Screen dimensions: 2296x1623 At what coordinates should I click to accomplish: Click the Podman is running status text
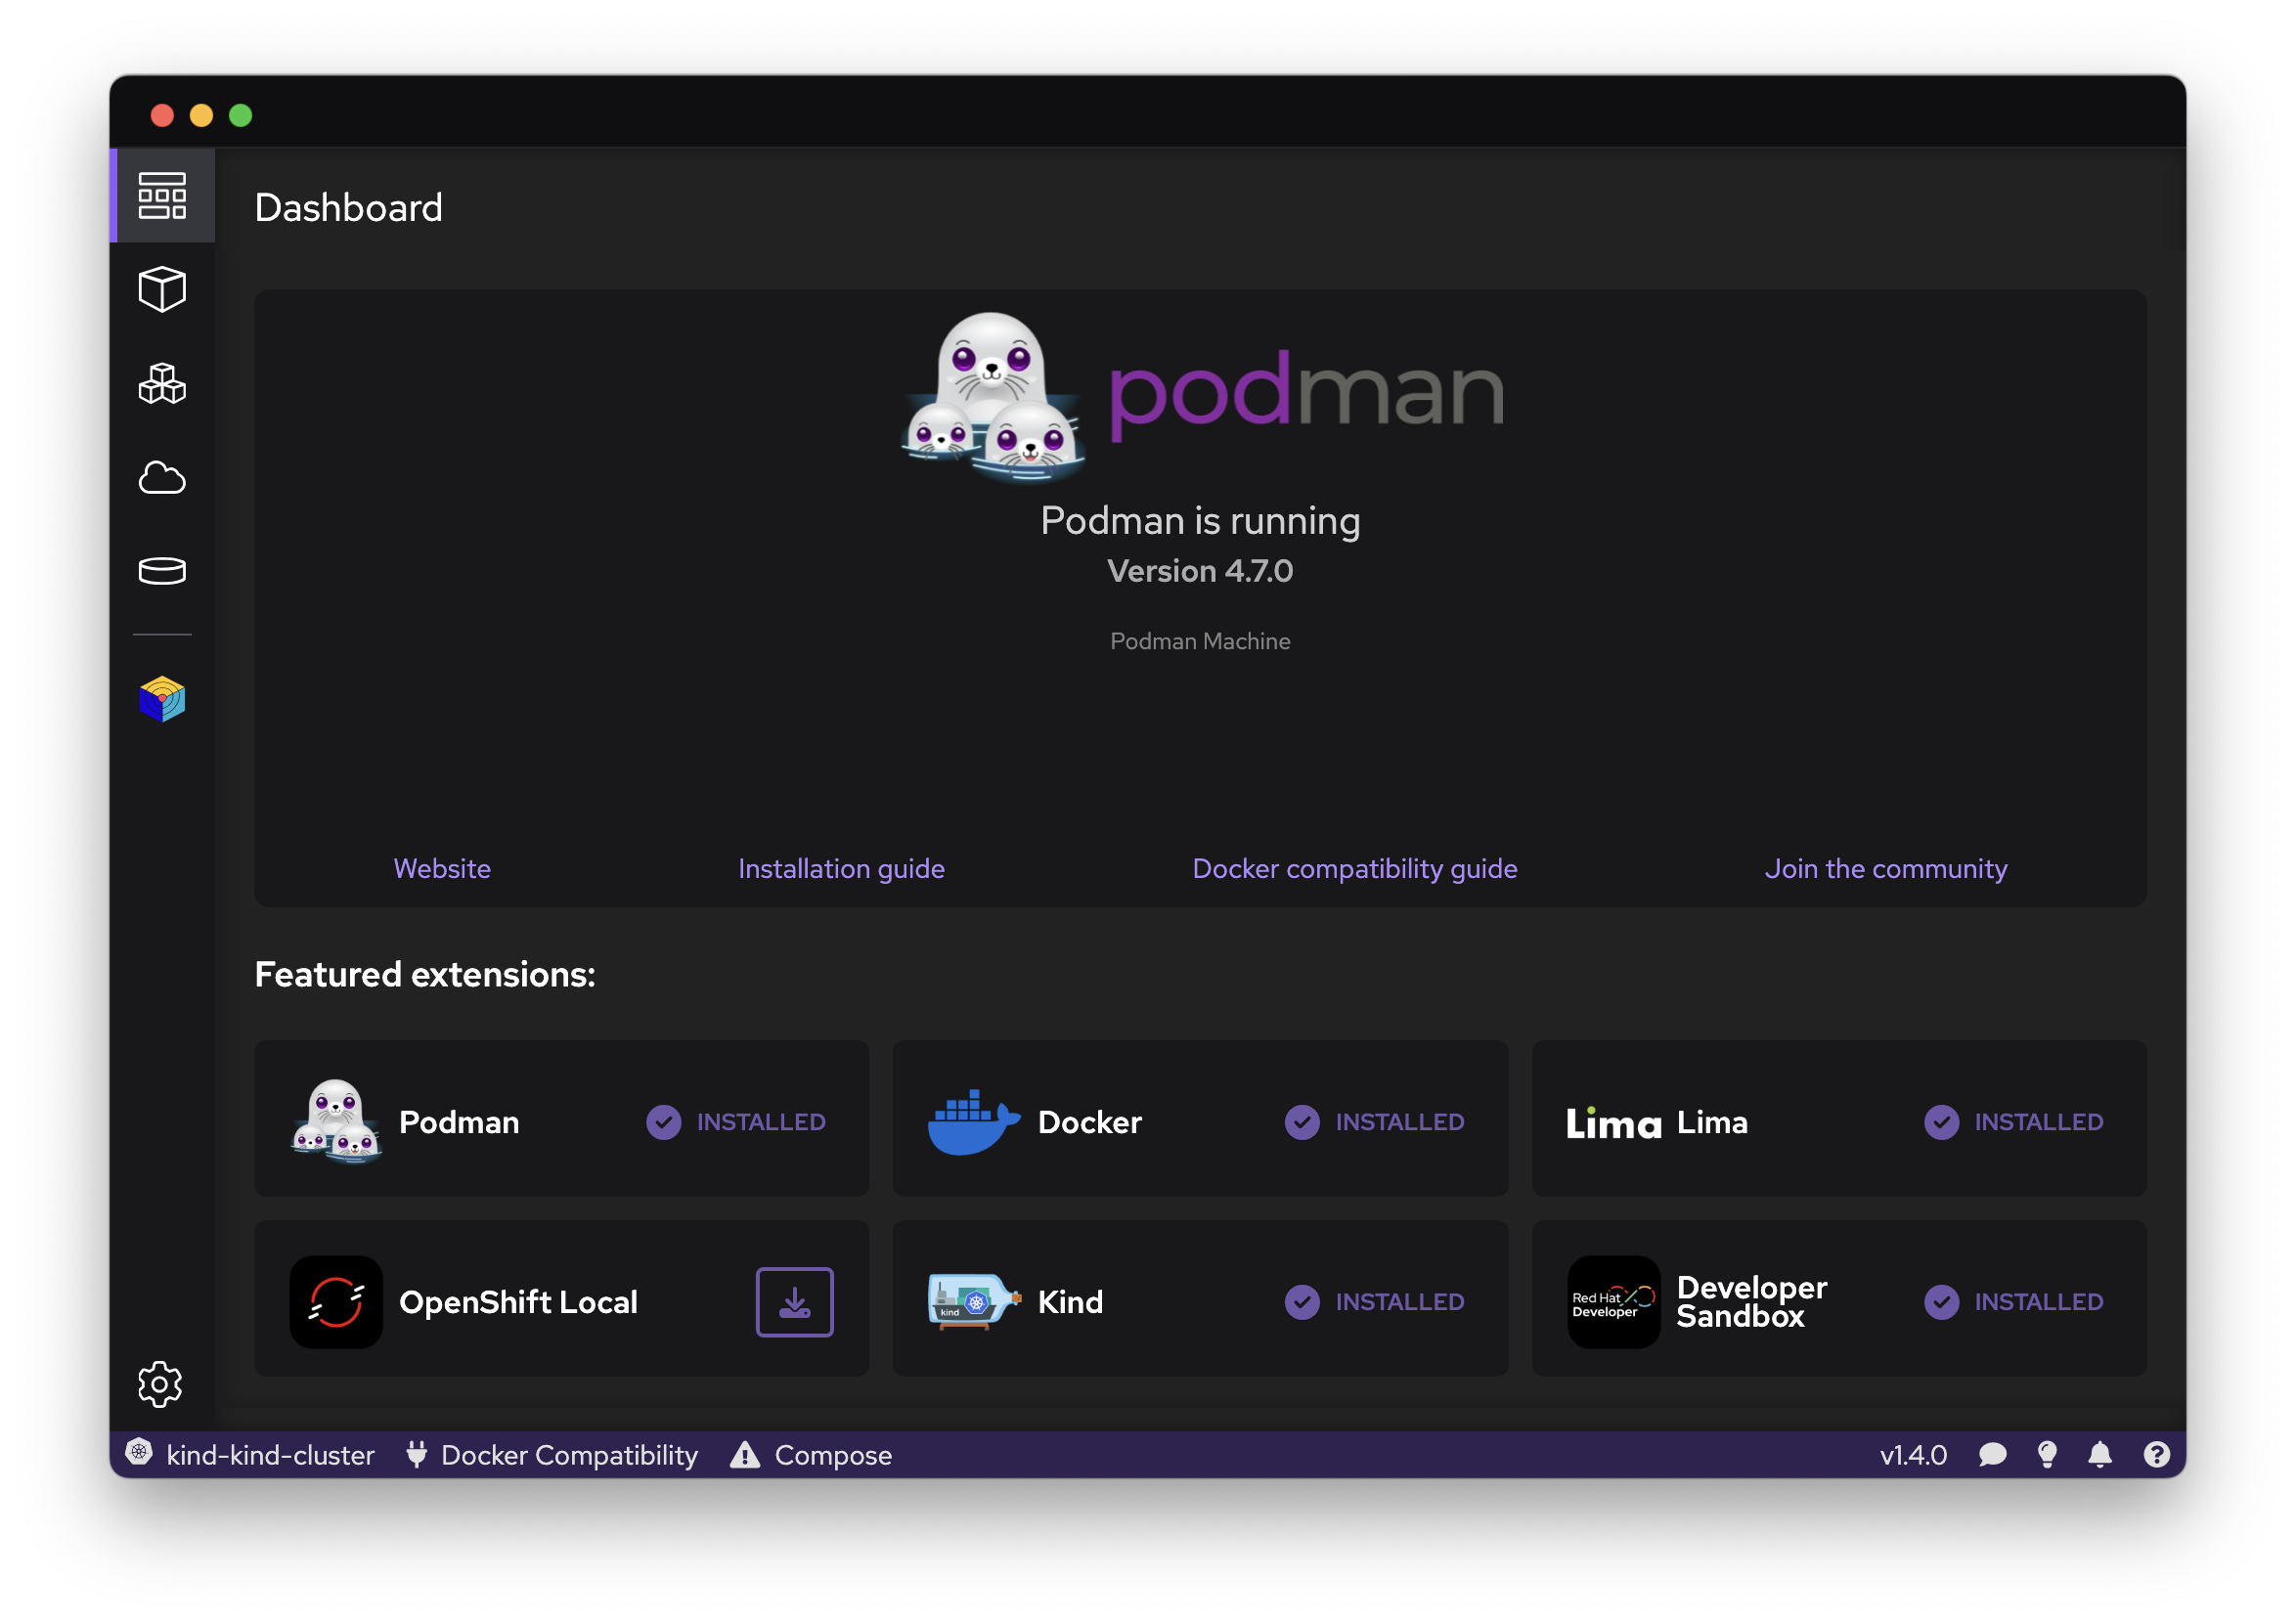pos(1200,521)
